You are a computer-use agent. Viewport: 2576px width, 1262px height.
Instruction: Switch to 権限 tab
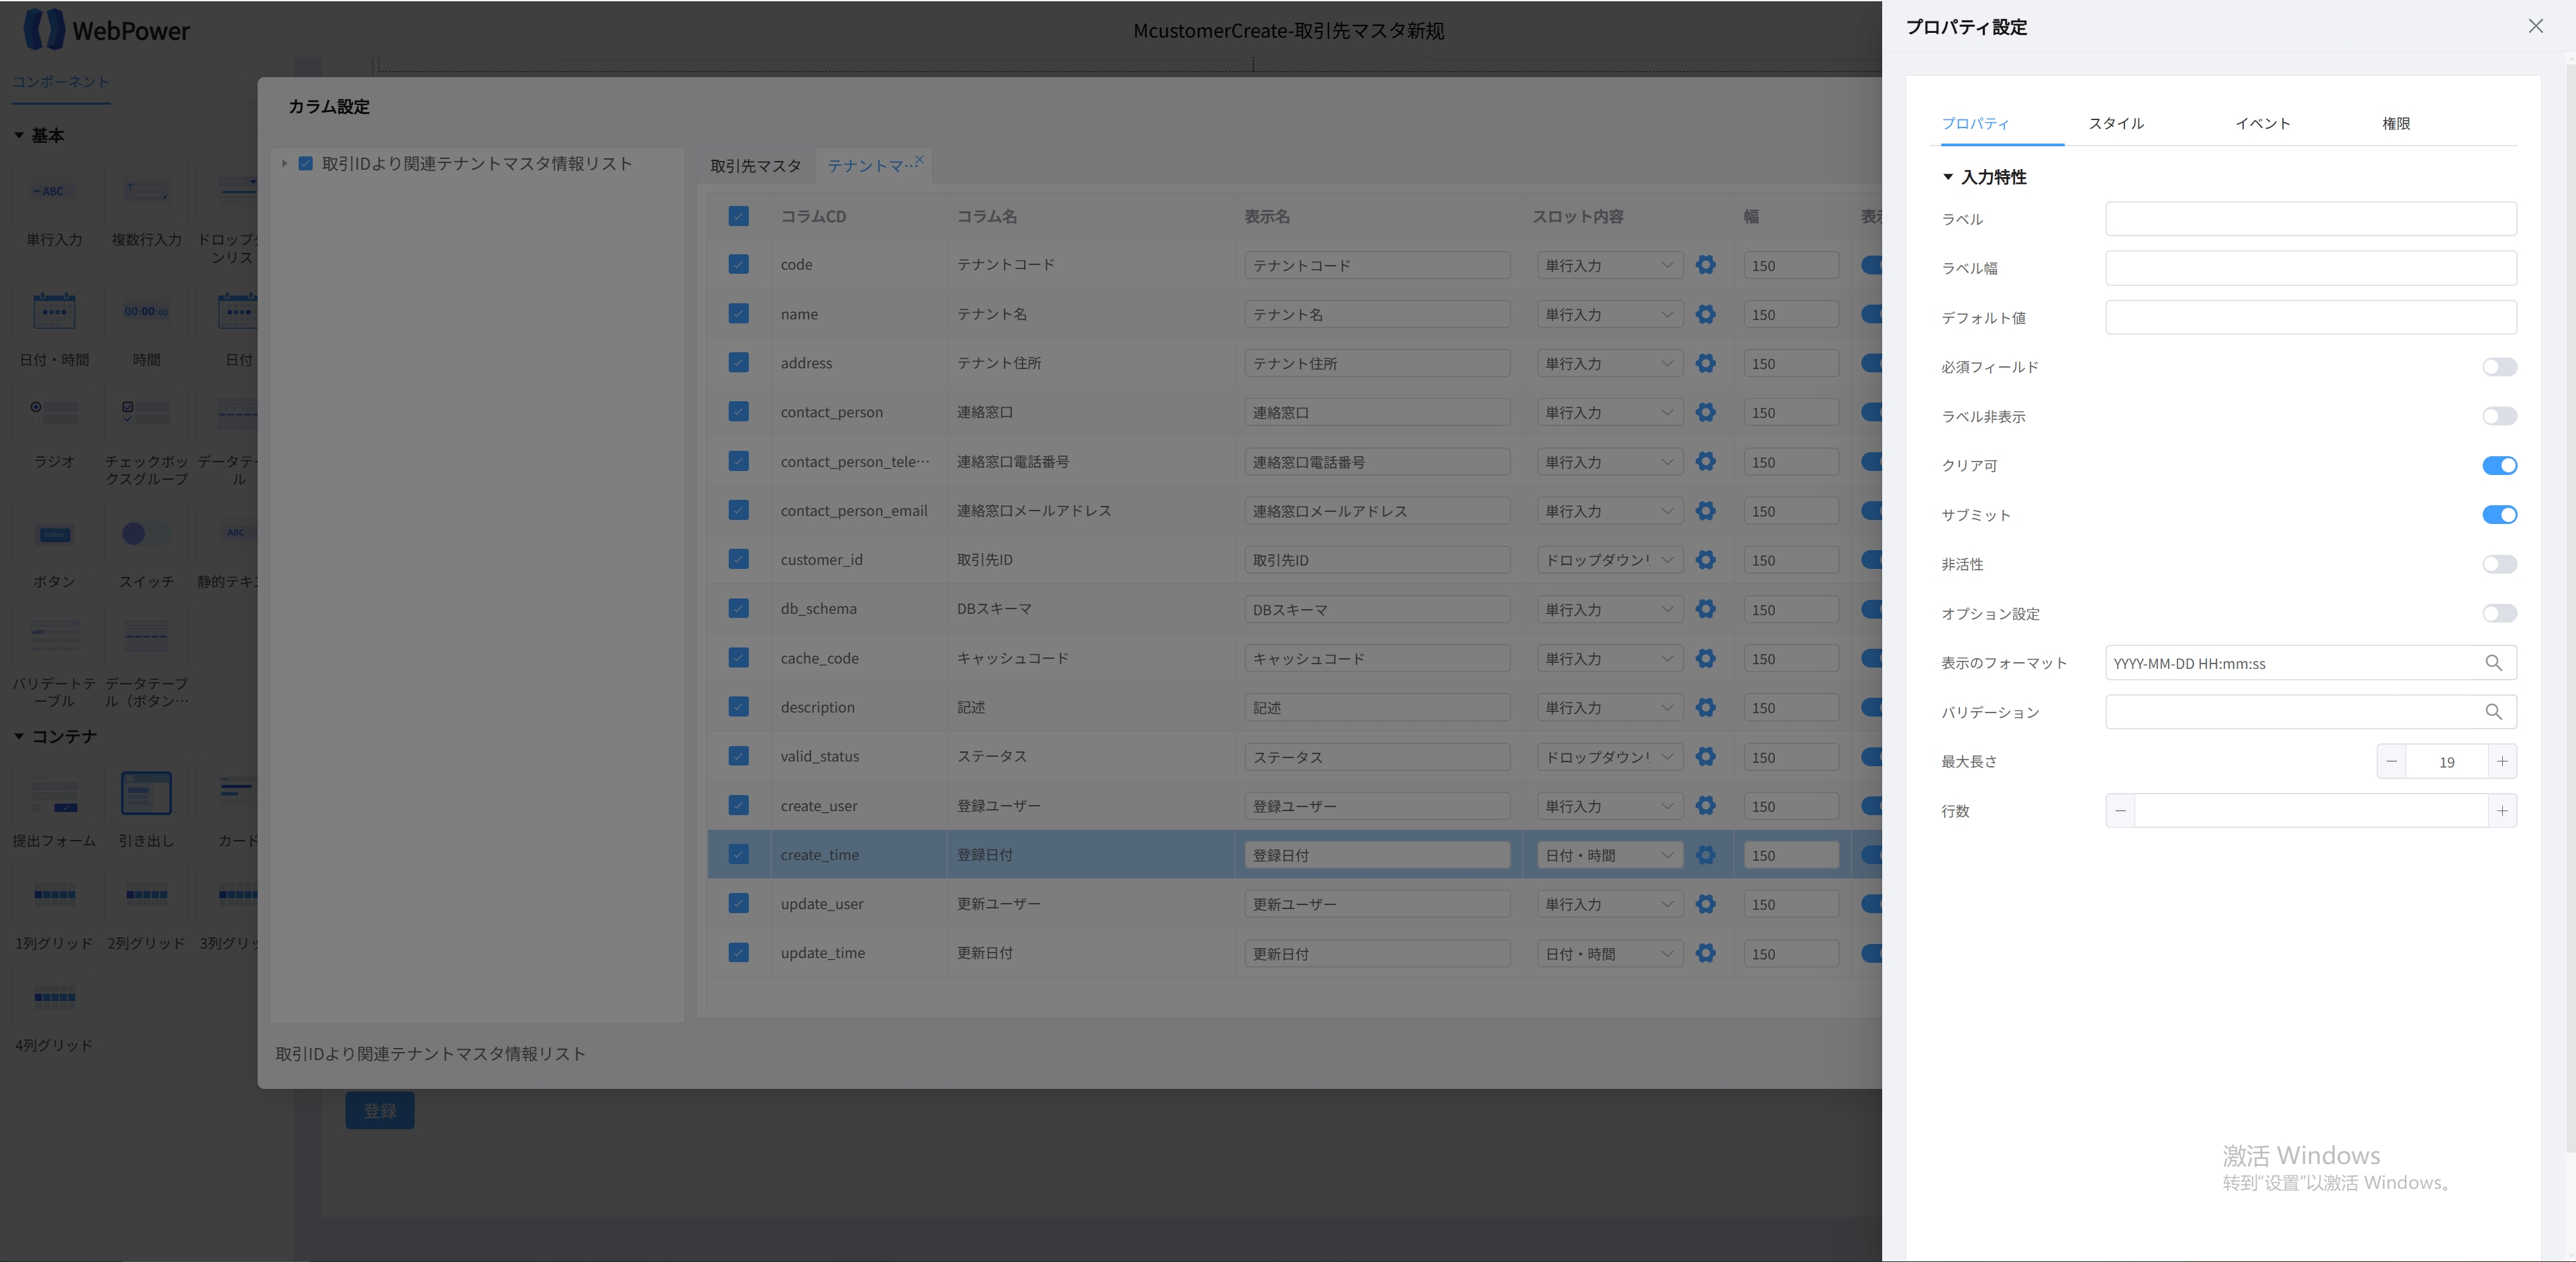tap(2396, 123)
